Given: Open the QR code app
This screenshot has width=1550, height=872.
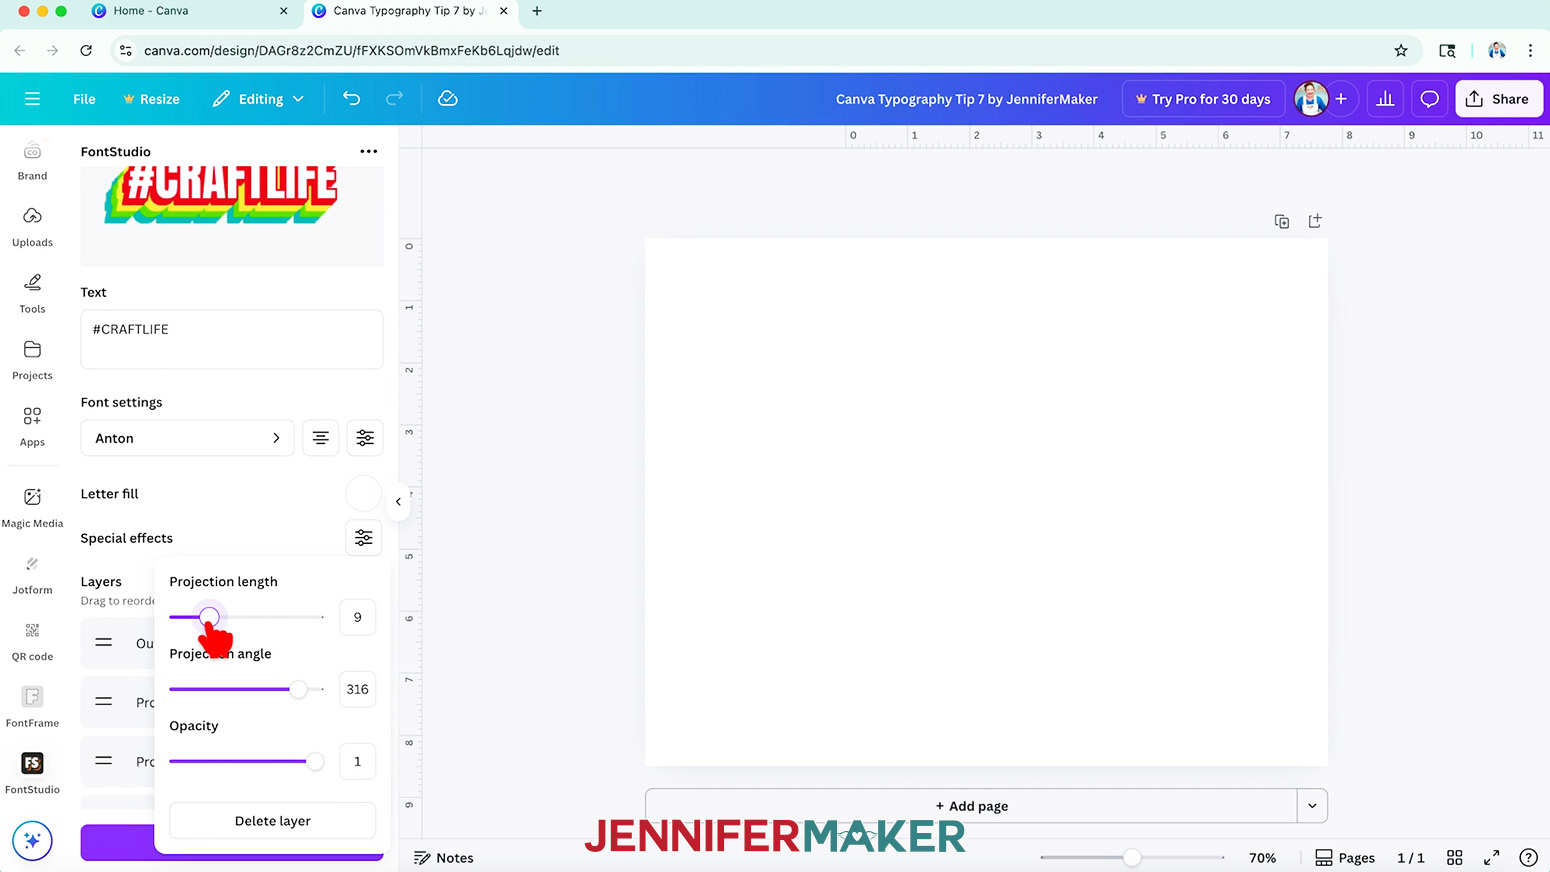Looking at the screenshot, I should (32, 641).
